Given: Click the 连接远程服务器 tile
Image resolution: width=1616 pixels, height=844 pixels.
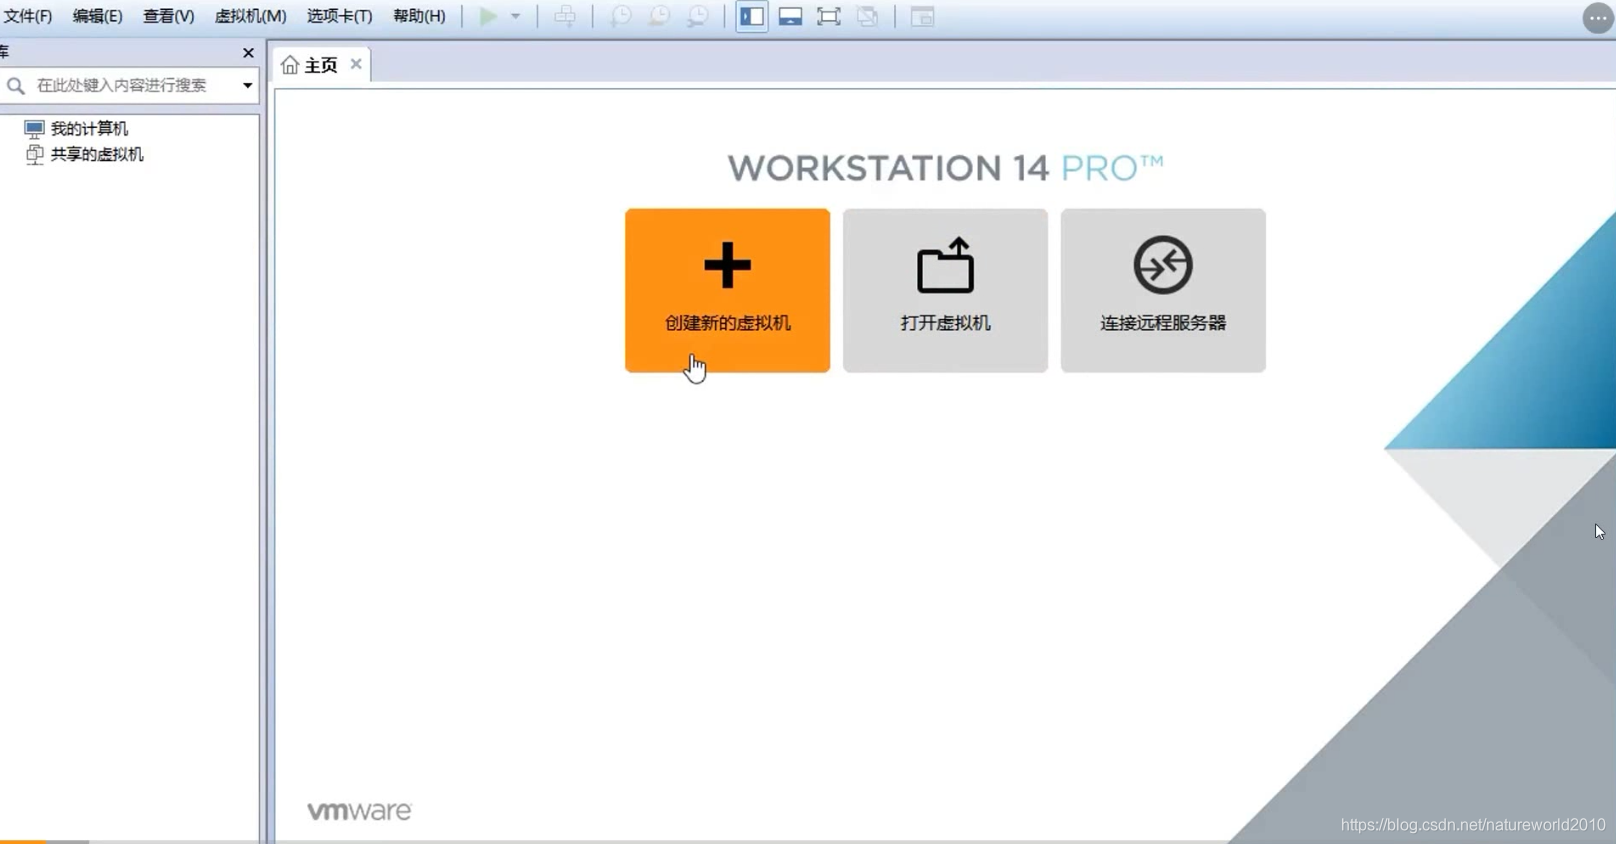Looking at the screenshot, I should (x=1163, y=290).
